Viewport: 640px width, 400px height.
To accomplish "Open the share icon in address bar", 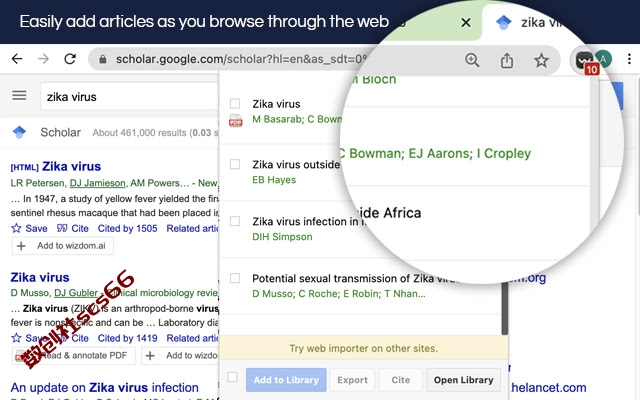I will [x=507, y=60].
